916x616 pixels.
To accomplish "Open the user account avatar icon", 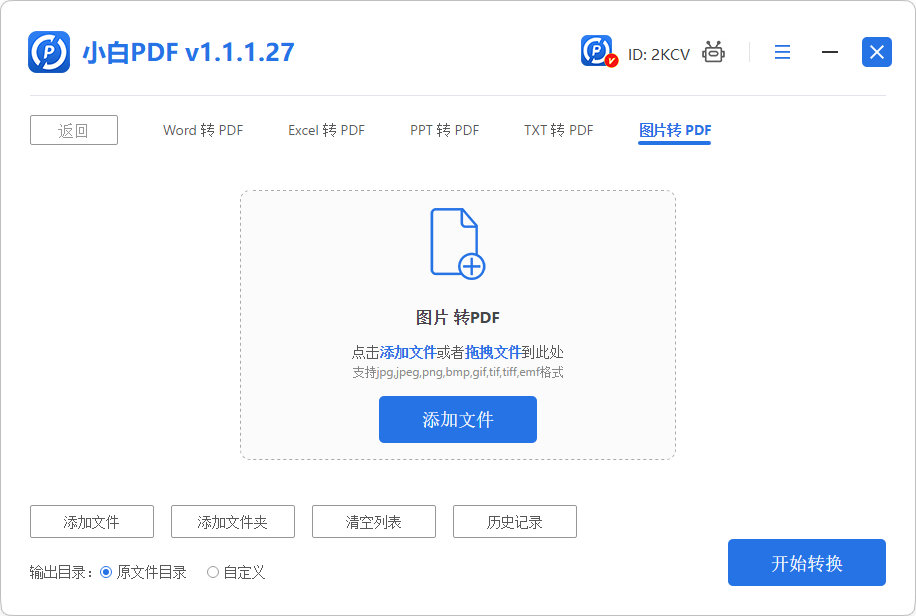I will 599,51.
